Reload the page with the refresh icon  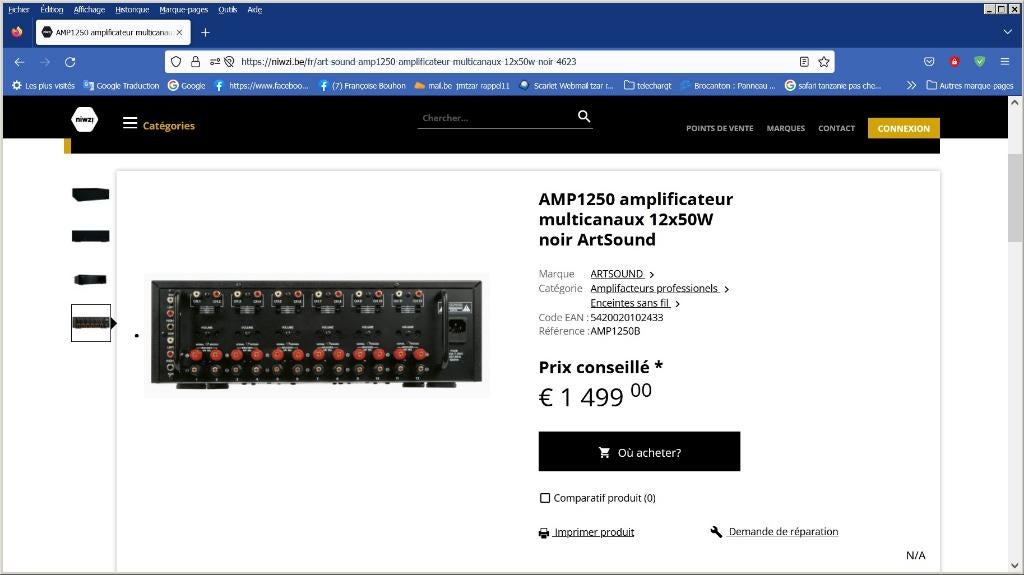(70, 62)
